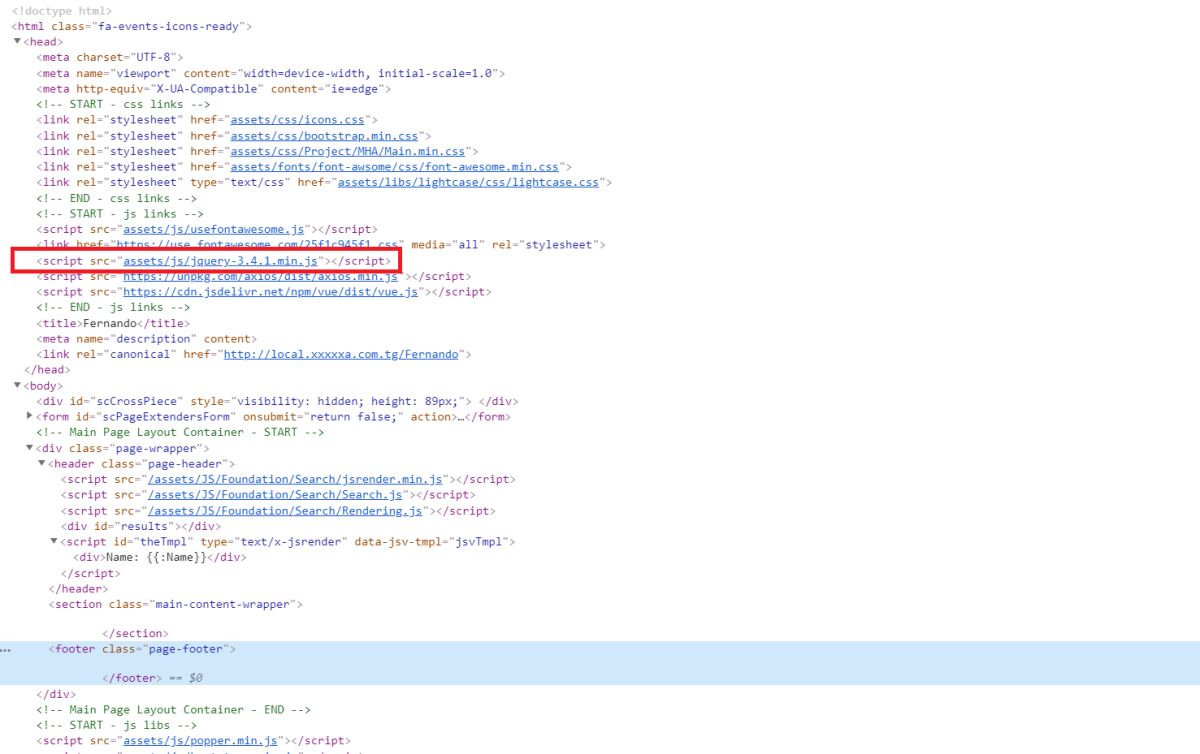Image resolution: width=1200 pixels, height=754 pixels.
Task: Select the Name template div line
Action: click(x=159, y=557)
